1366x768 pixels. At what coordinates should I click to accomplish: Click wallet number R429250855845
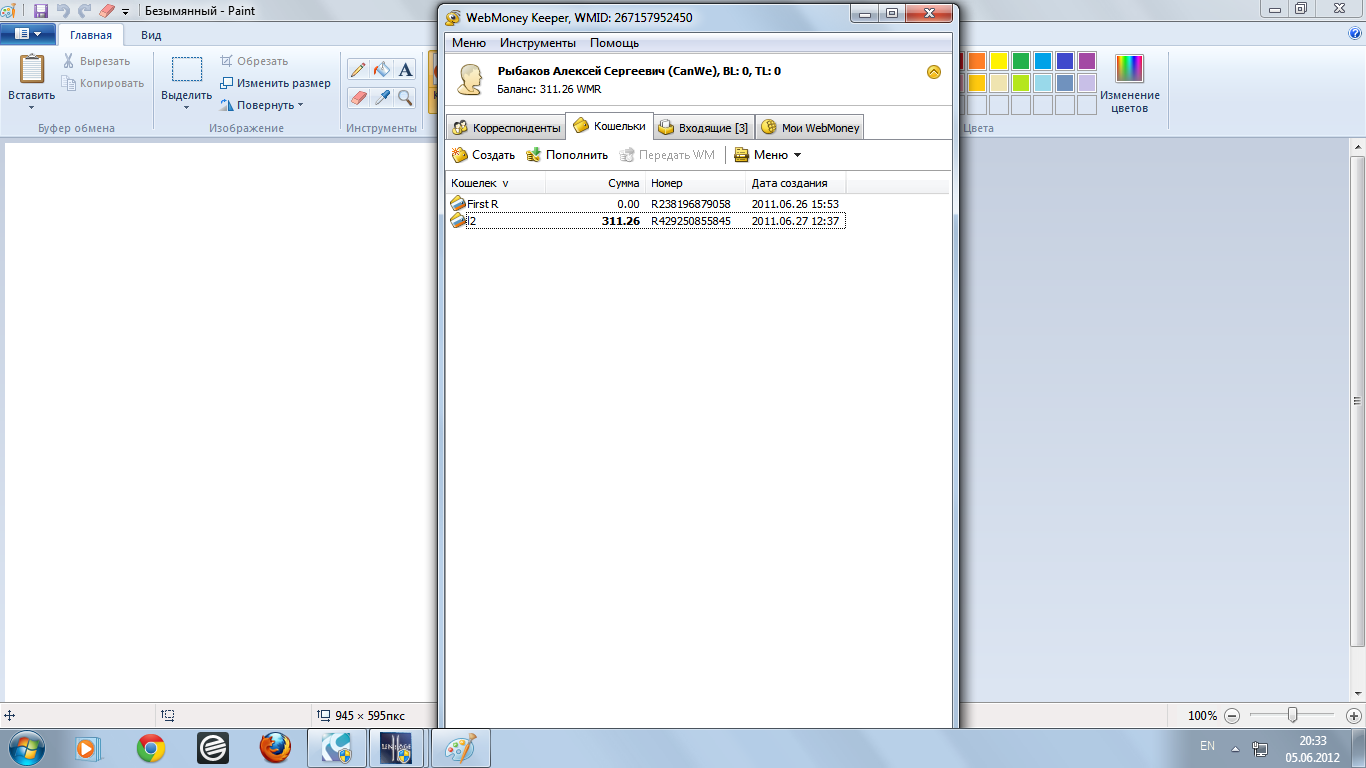[691, 221]
